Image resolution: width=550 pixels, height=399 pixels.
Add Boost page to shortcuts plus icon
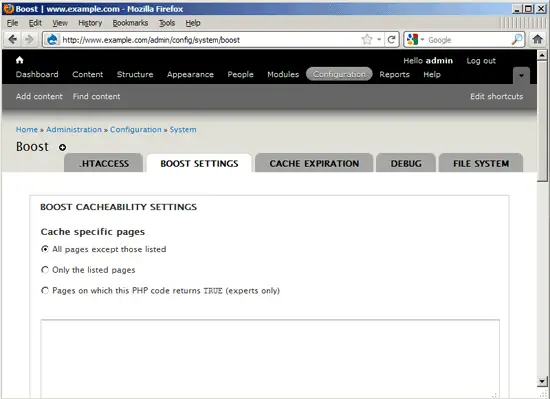62,147
